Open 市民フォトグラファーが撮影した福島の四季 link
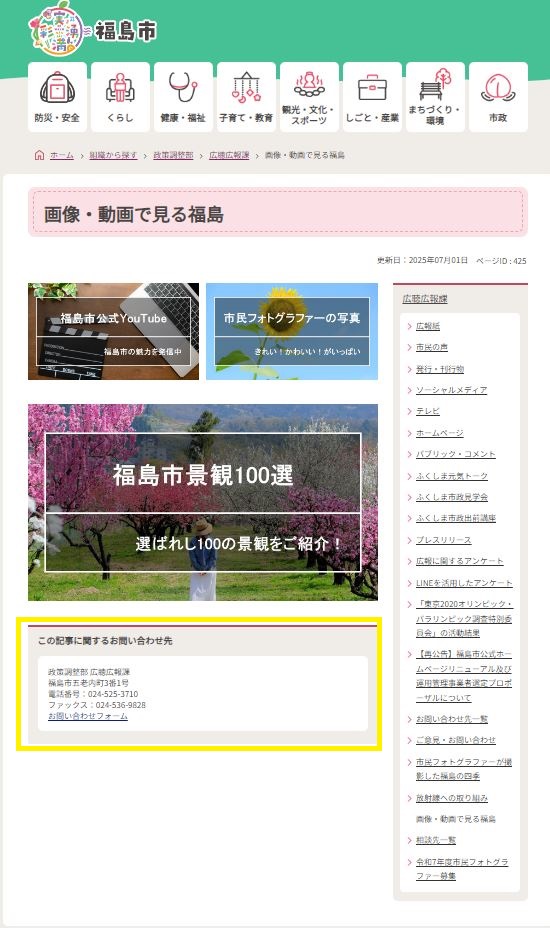The image size is (550, 928). tap(464, 769)
